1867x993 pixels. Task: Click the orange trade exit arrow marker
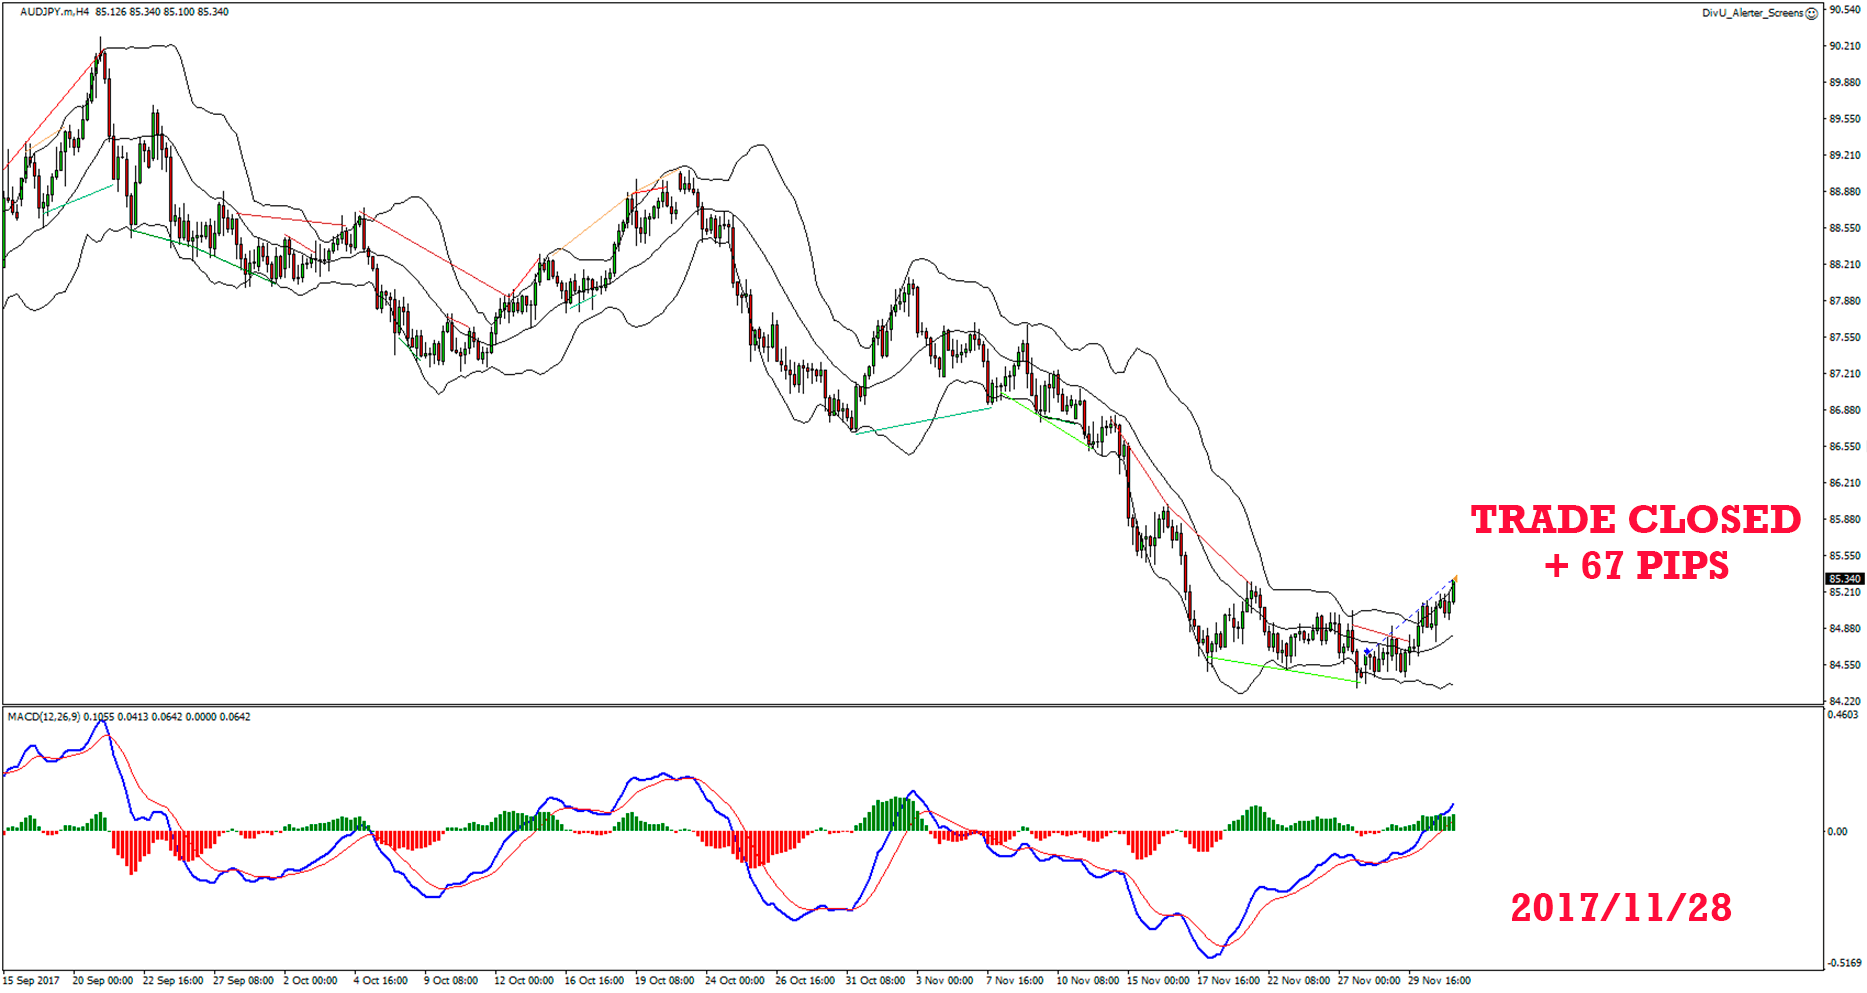(1455, 578)
